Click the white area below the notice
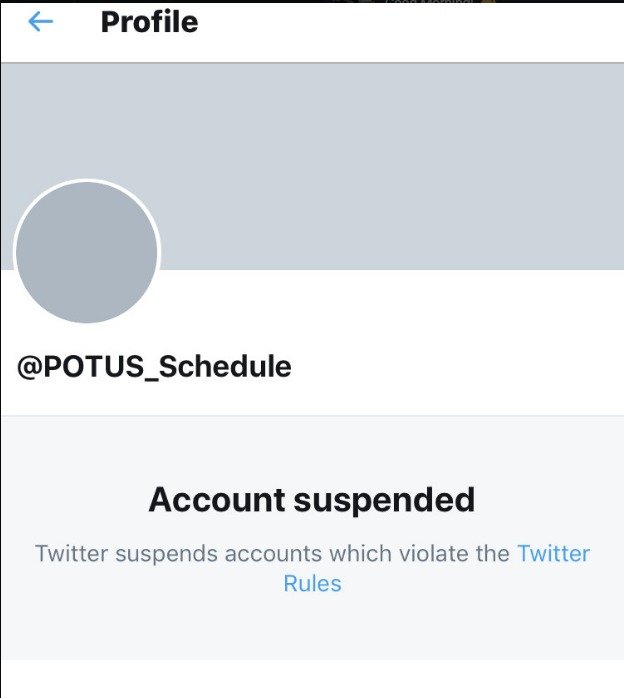The height and width of the screenshot is (698, 624). click(x=312, y=679)
